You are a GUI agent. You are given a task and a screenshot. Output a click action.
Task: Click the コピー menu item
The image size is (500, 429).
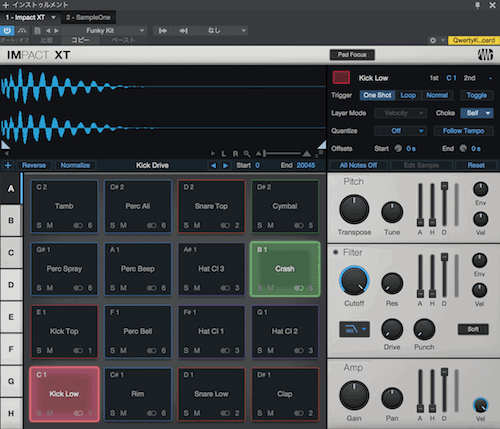80,40
